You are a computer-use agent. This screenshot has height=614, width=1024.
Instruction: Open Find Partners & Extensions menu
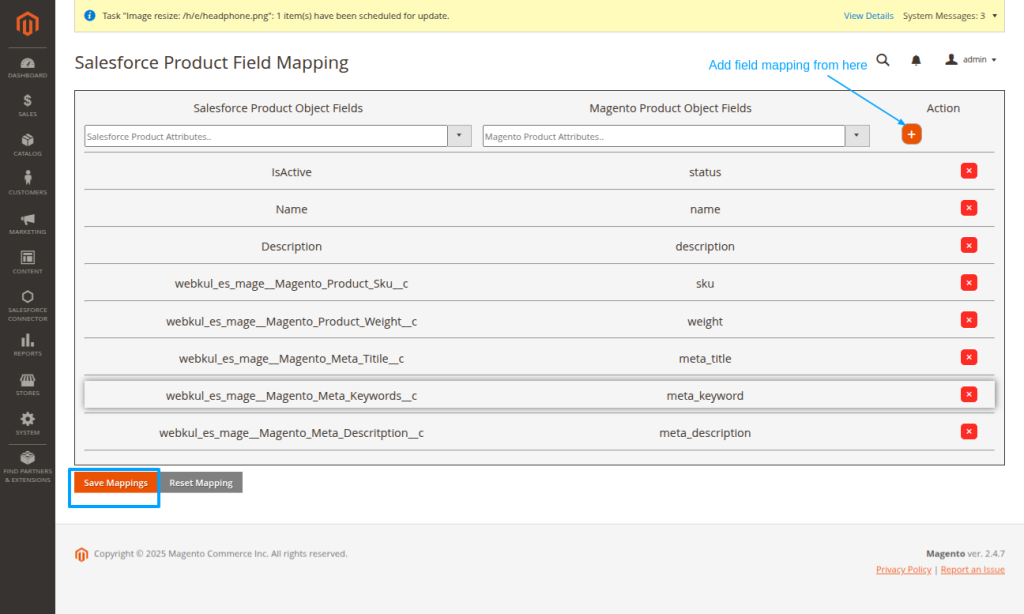[x=27, y=467]
